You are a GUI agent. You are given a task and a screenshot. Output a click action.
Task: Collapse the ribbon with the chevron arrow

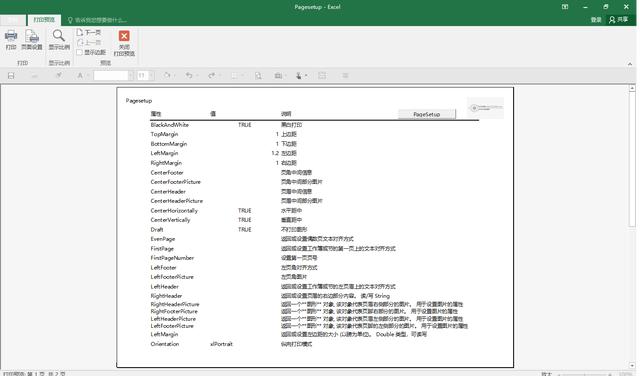coord(630,64)
